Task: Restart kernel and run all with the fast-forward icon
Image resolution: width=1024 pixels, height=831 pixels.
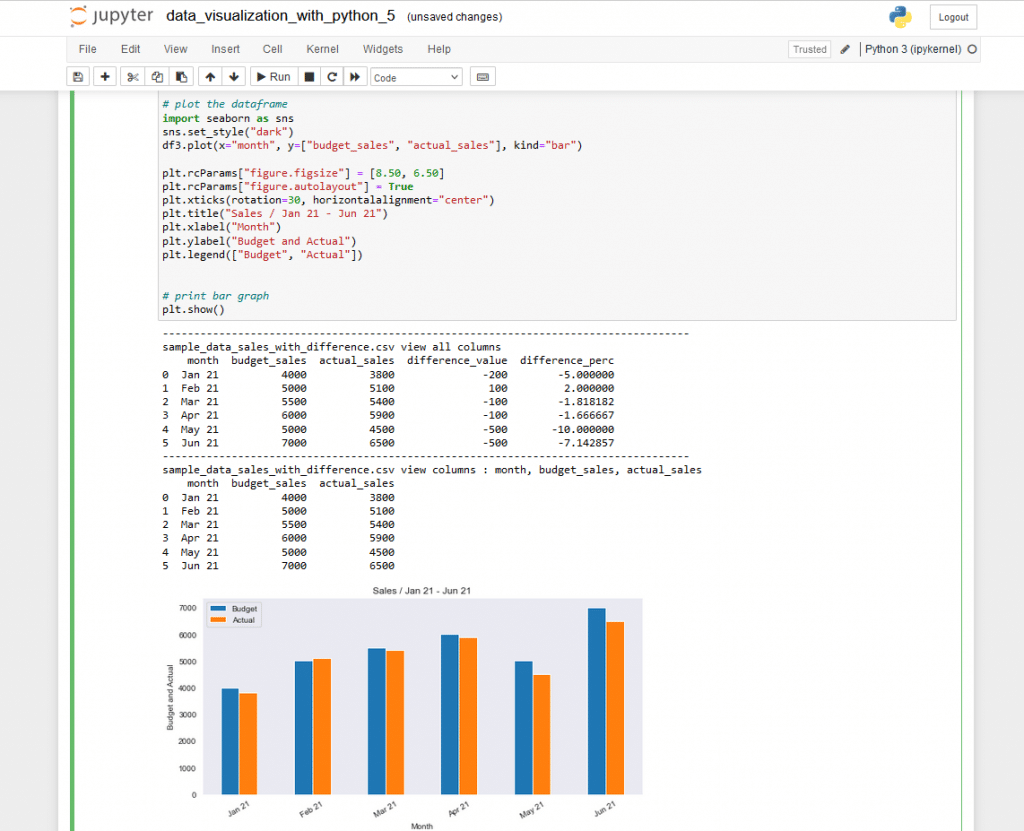Action: point(355,77)
